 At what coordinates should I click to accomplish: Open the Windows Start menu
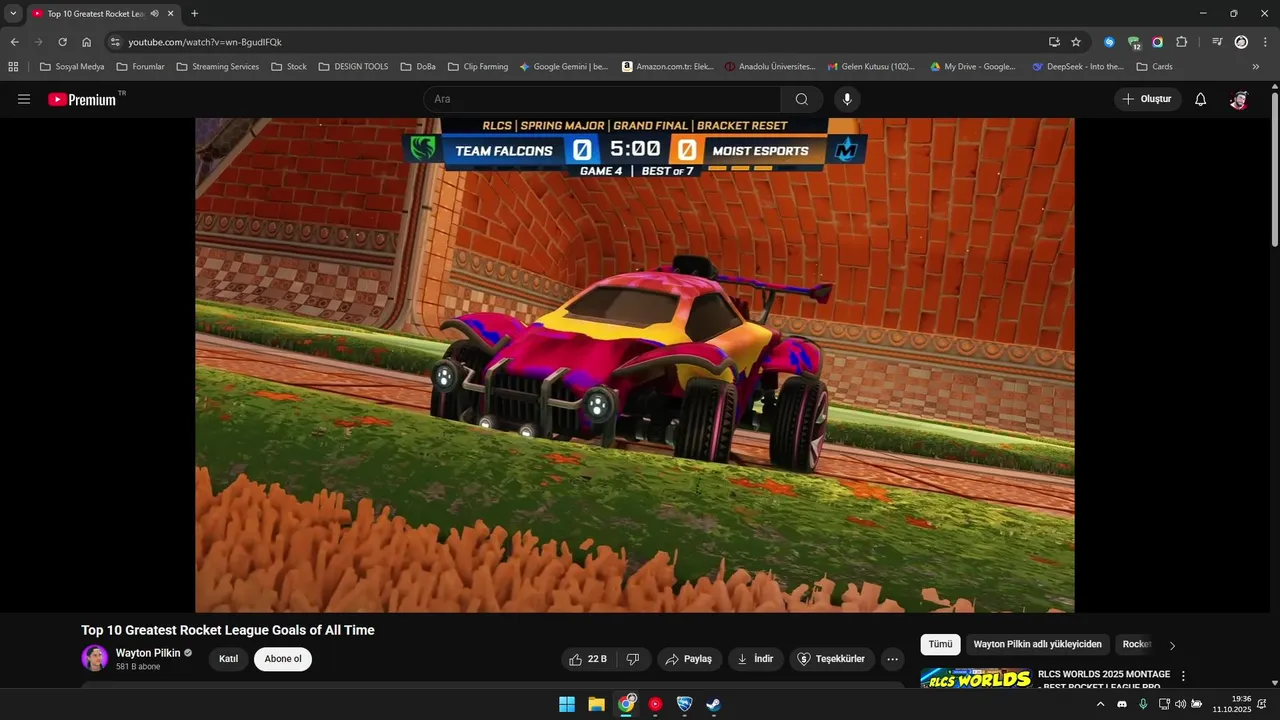point(567,704)
